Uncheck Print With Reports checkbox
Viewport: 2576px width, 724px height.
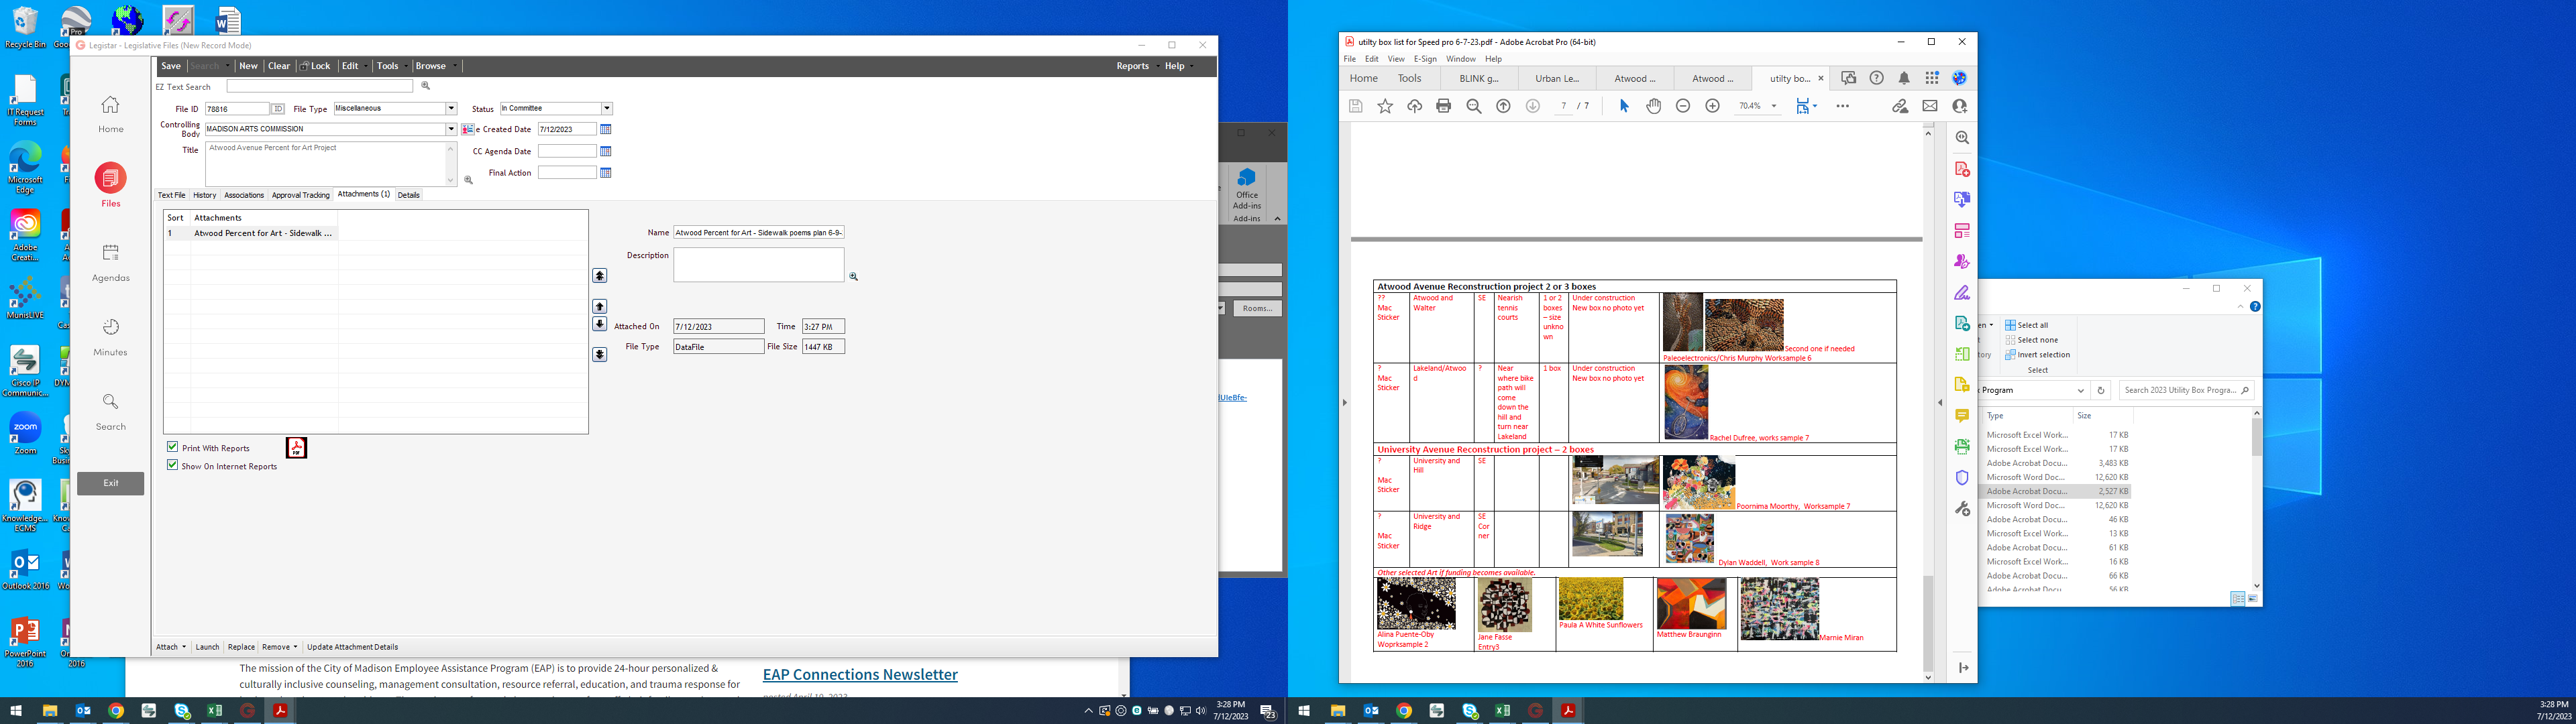point(173,447)
